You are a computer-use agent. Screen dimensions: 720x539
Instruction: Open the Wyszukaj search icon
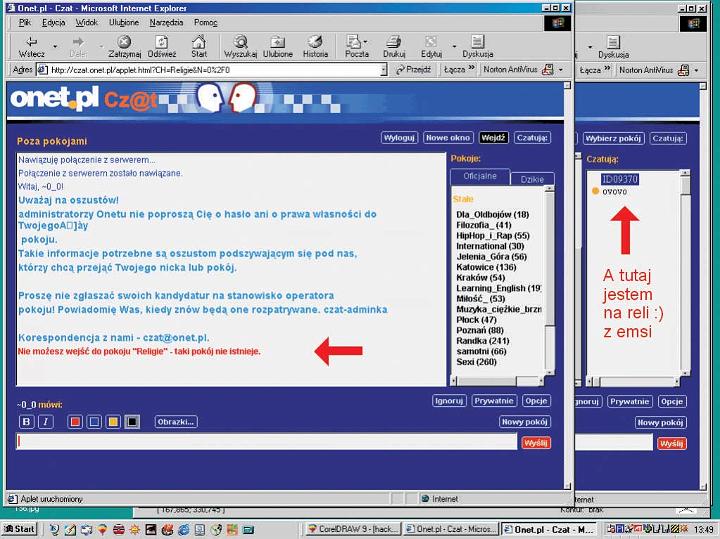(x=240, y=42)
